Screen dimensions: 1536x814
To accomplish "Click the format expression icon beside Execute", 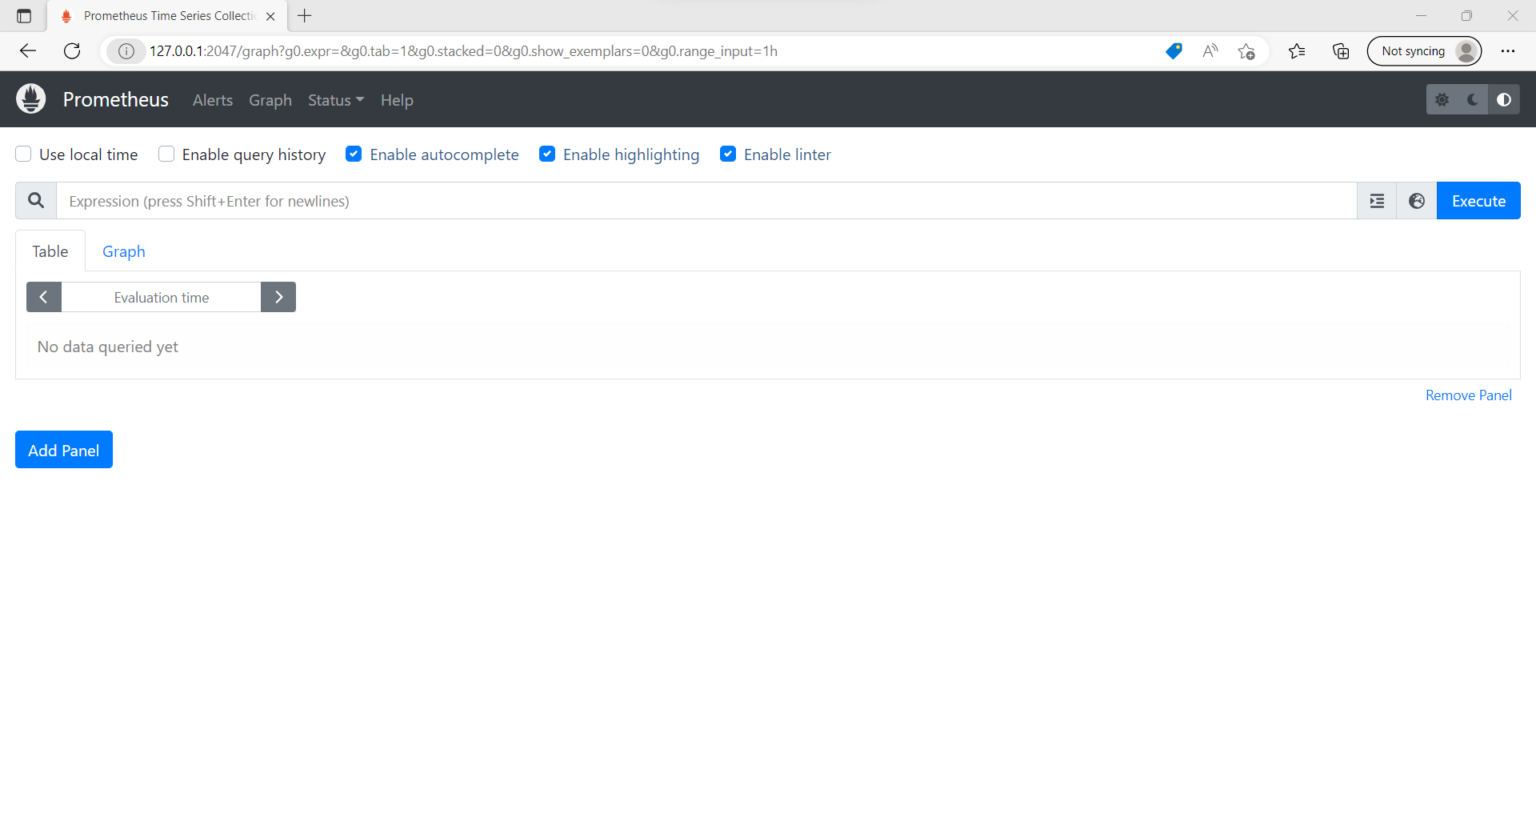I will pos(1376,200).
